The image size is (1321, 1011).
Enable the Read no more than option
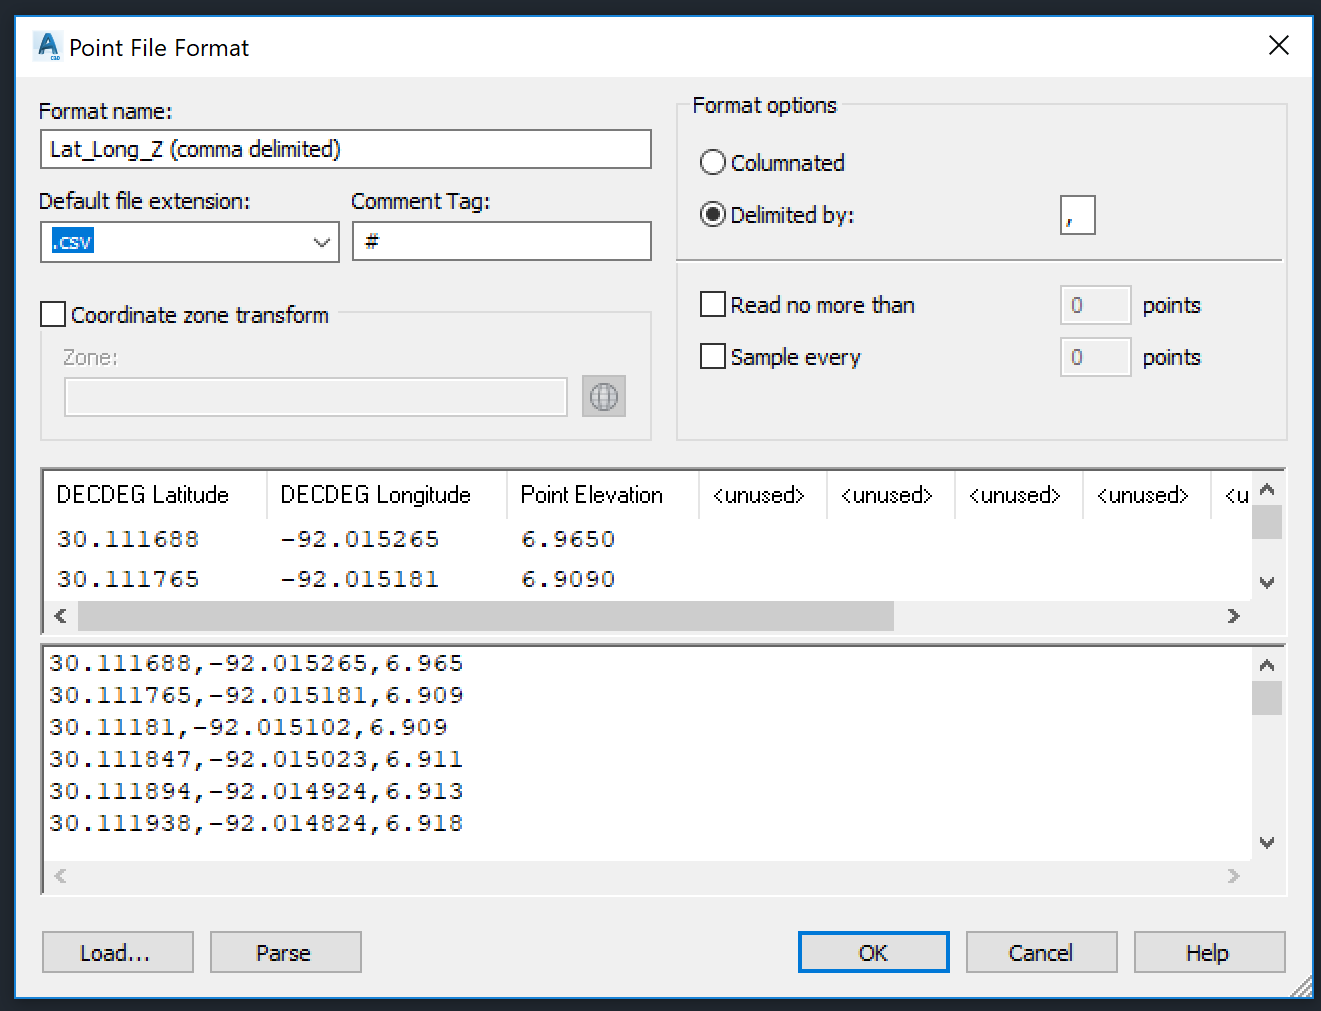712,304
